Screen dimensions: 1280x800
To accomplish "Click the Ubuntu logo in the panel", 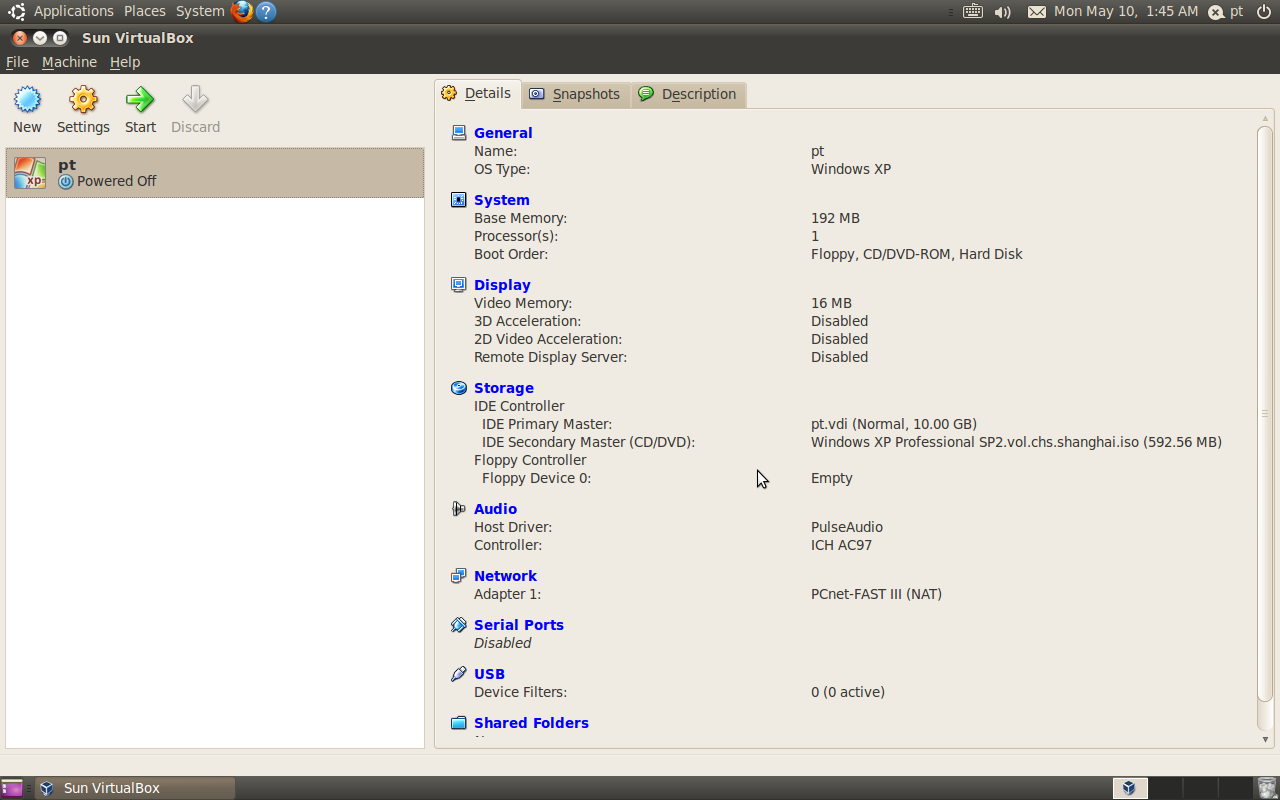I will pyautogui.click(x=16, y=11).
